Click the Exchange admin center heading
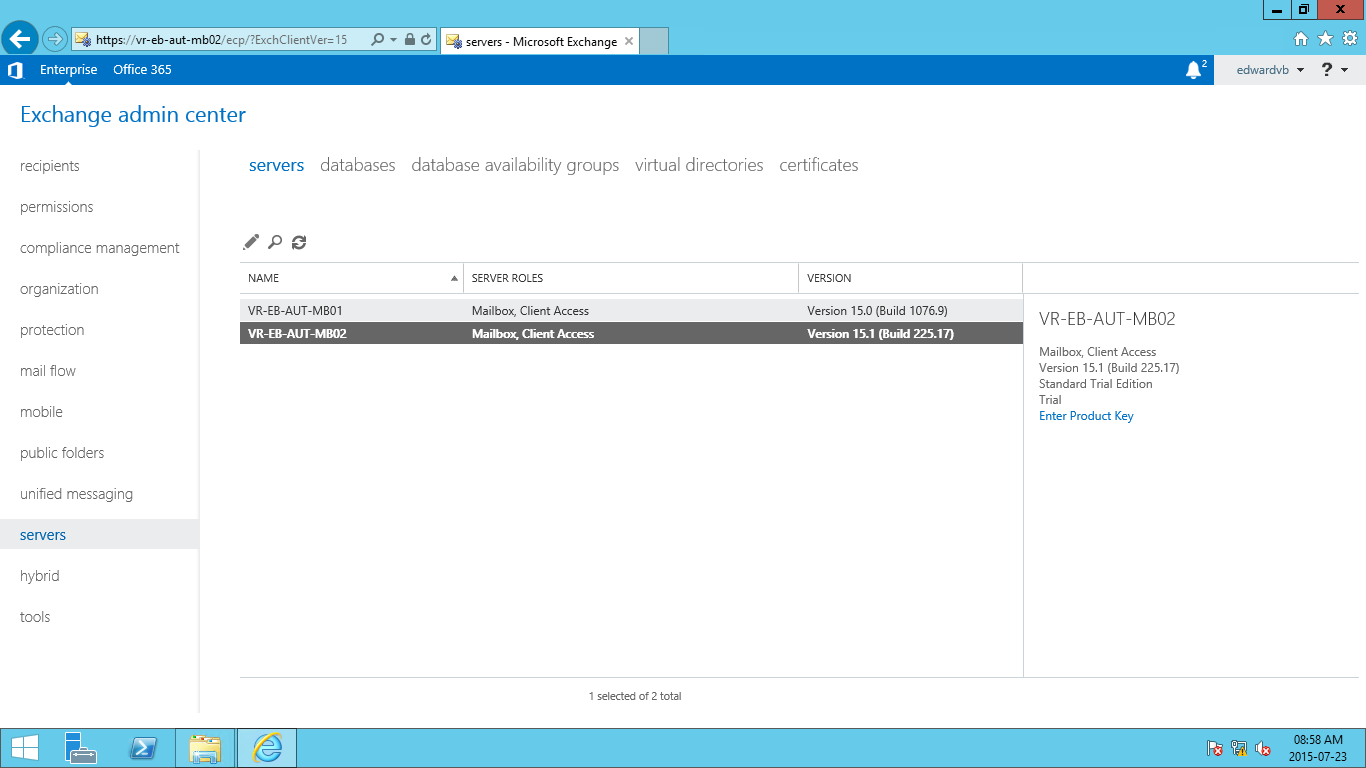This screenshot has width=1366, height=768. pyautogui.click(x=133, y=115)
